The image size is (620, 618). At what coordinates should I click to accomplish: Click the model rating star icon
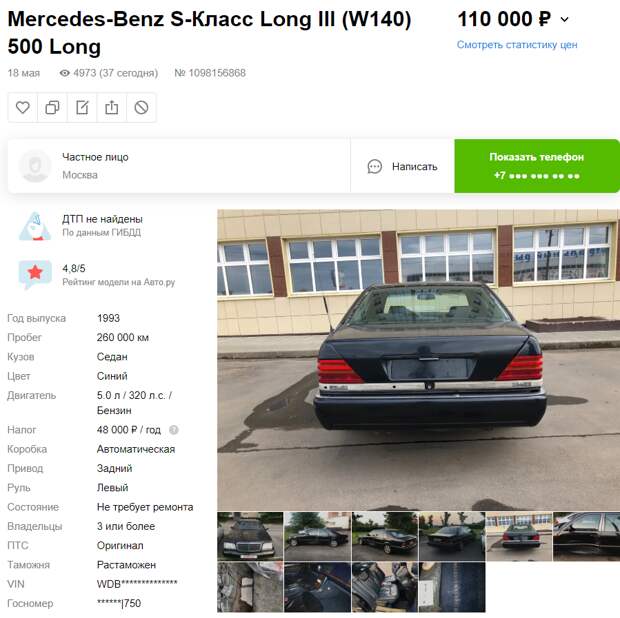(35, 274)
